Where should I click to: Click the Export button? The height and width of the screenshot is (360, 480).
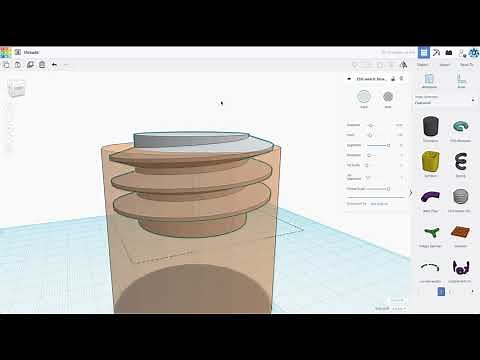point(445,65)
